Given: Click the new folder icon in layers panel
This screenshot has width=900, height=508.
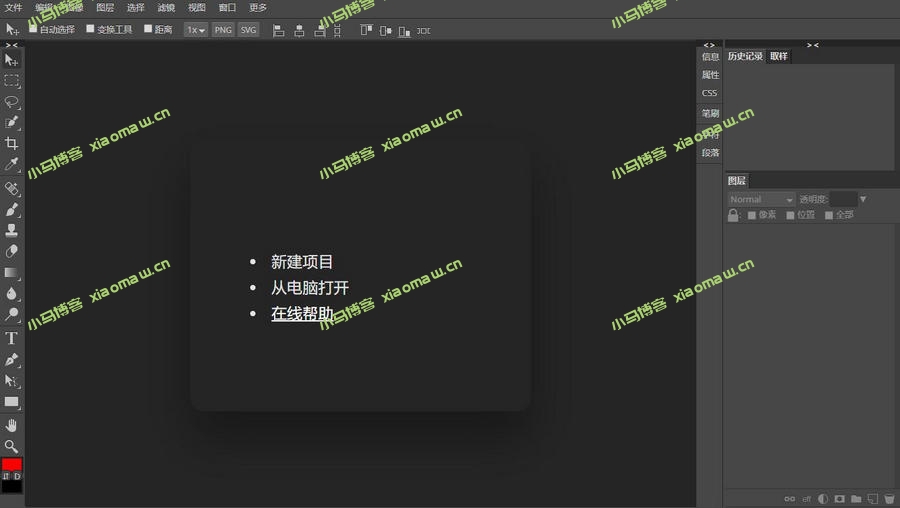Looking at the screenshot, I should [x=856, y=498].
